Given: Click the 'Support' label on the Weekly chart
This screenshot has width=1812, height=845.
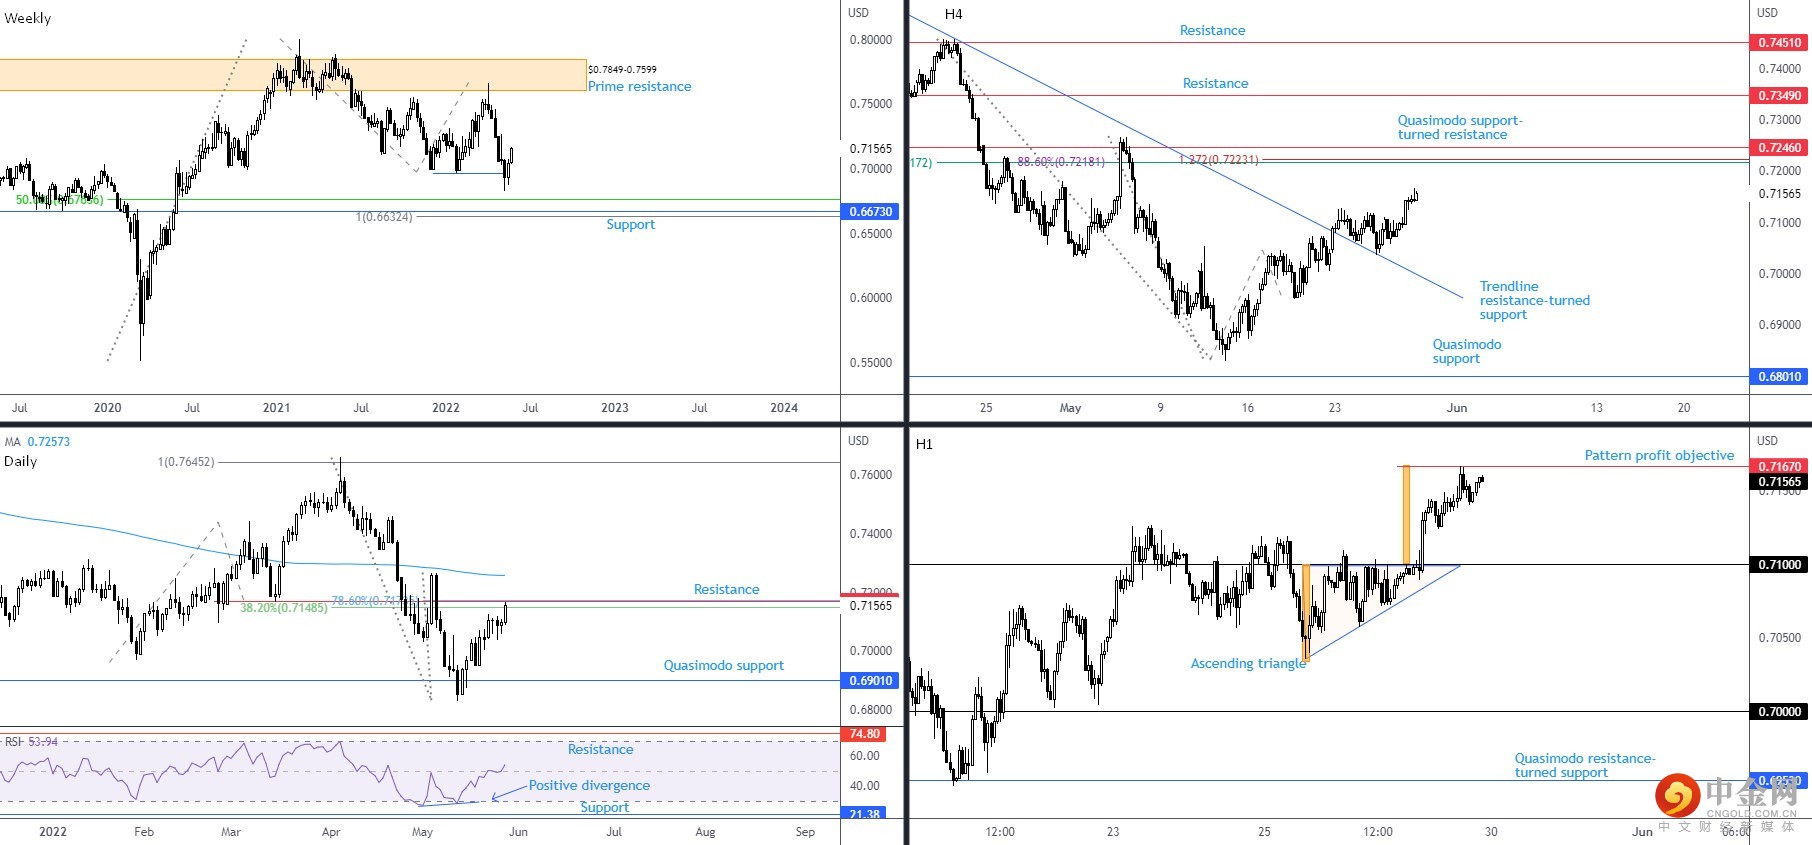Looking at the screenshot, I should point(630,224).
